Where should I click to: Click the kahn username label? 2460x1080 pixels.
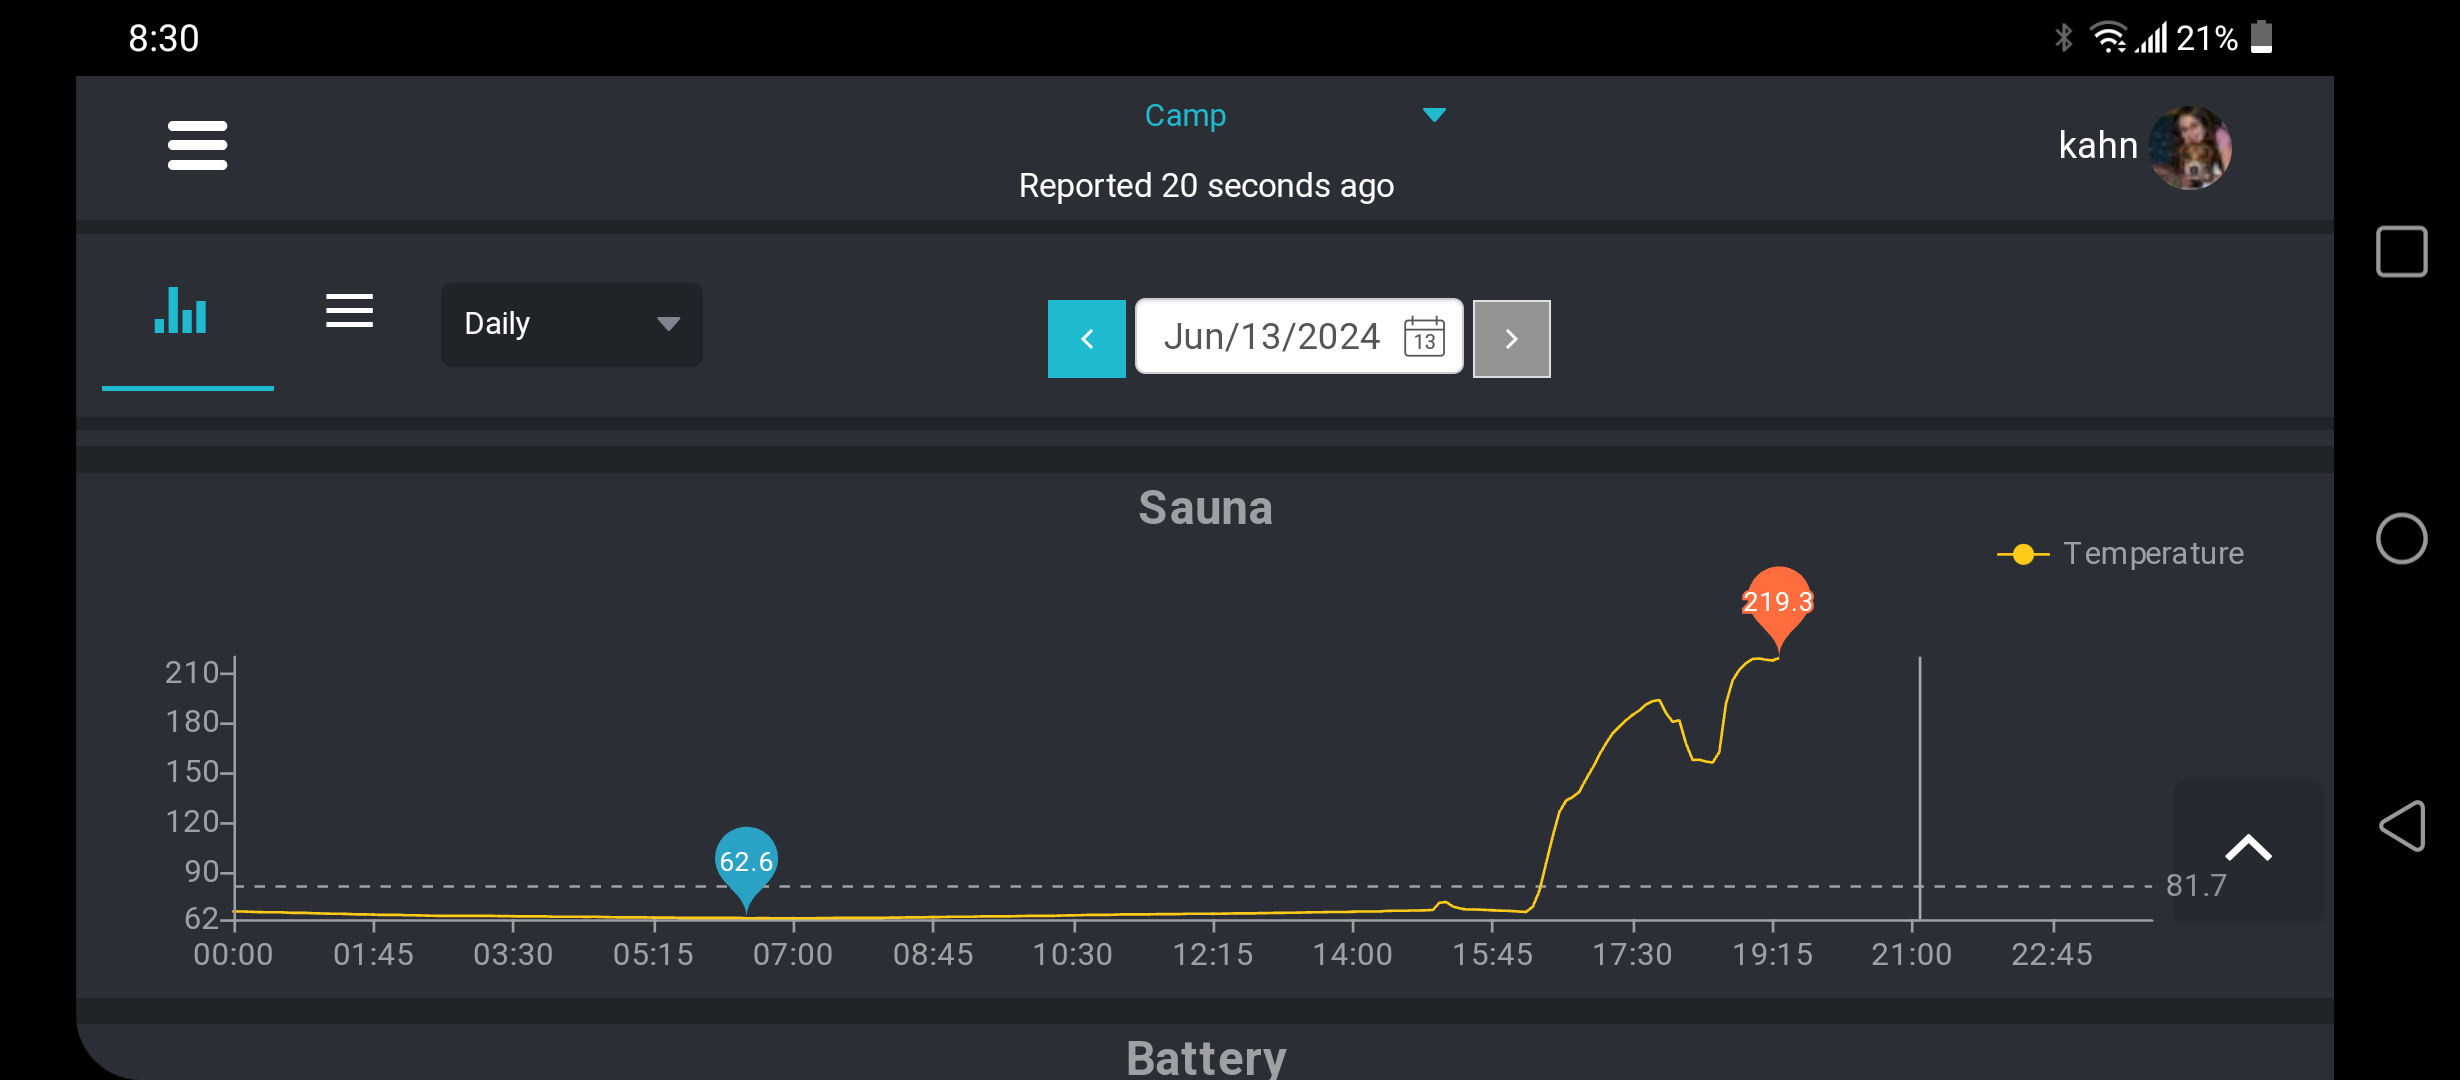2097,146
